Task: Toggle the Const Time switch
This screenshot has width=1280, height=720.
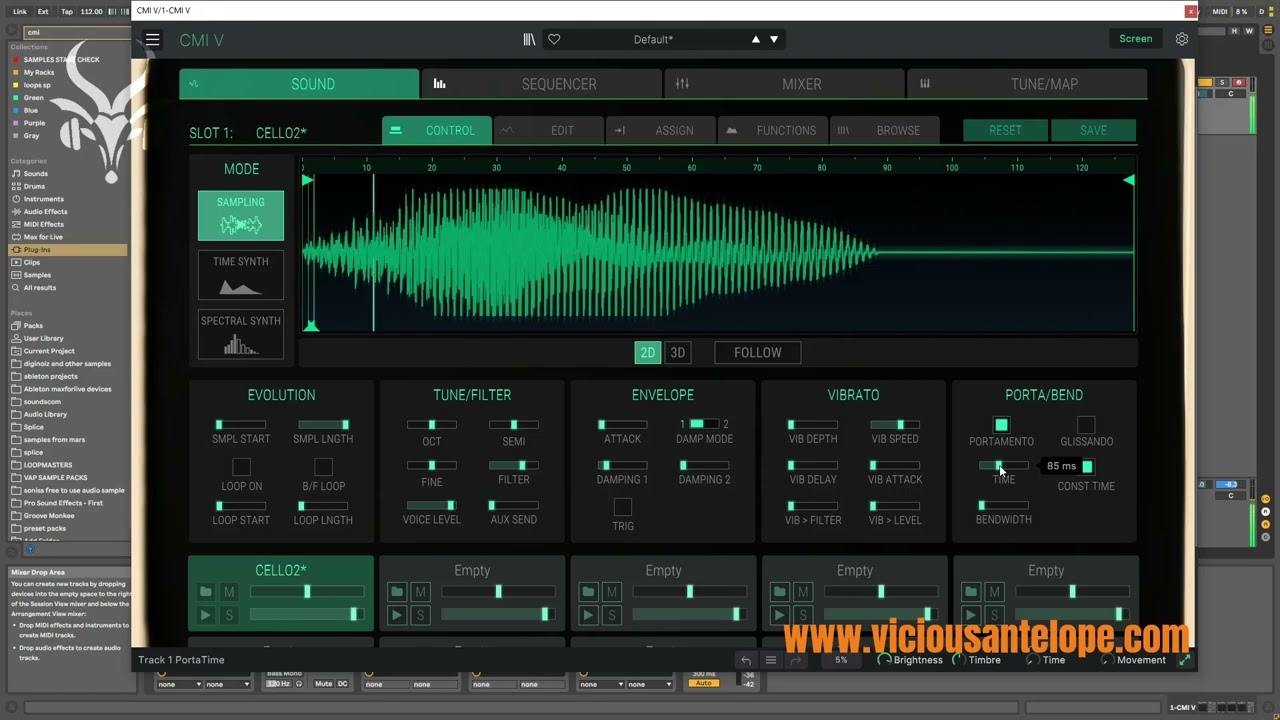Action: [1087, 466]
